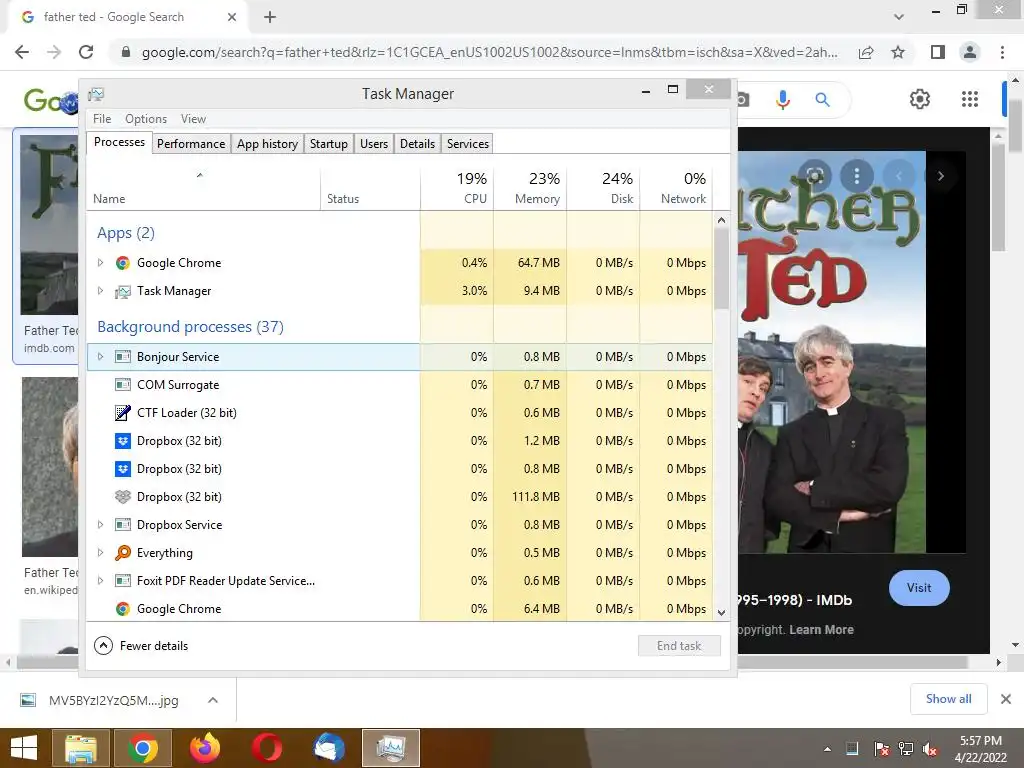Image resolution: width=1024 pixels, height=768 pixels.
Task: Show hidden system tray icons
Action: [x=827, y=749]
